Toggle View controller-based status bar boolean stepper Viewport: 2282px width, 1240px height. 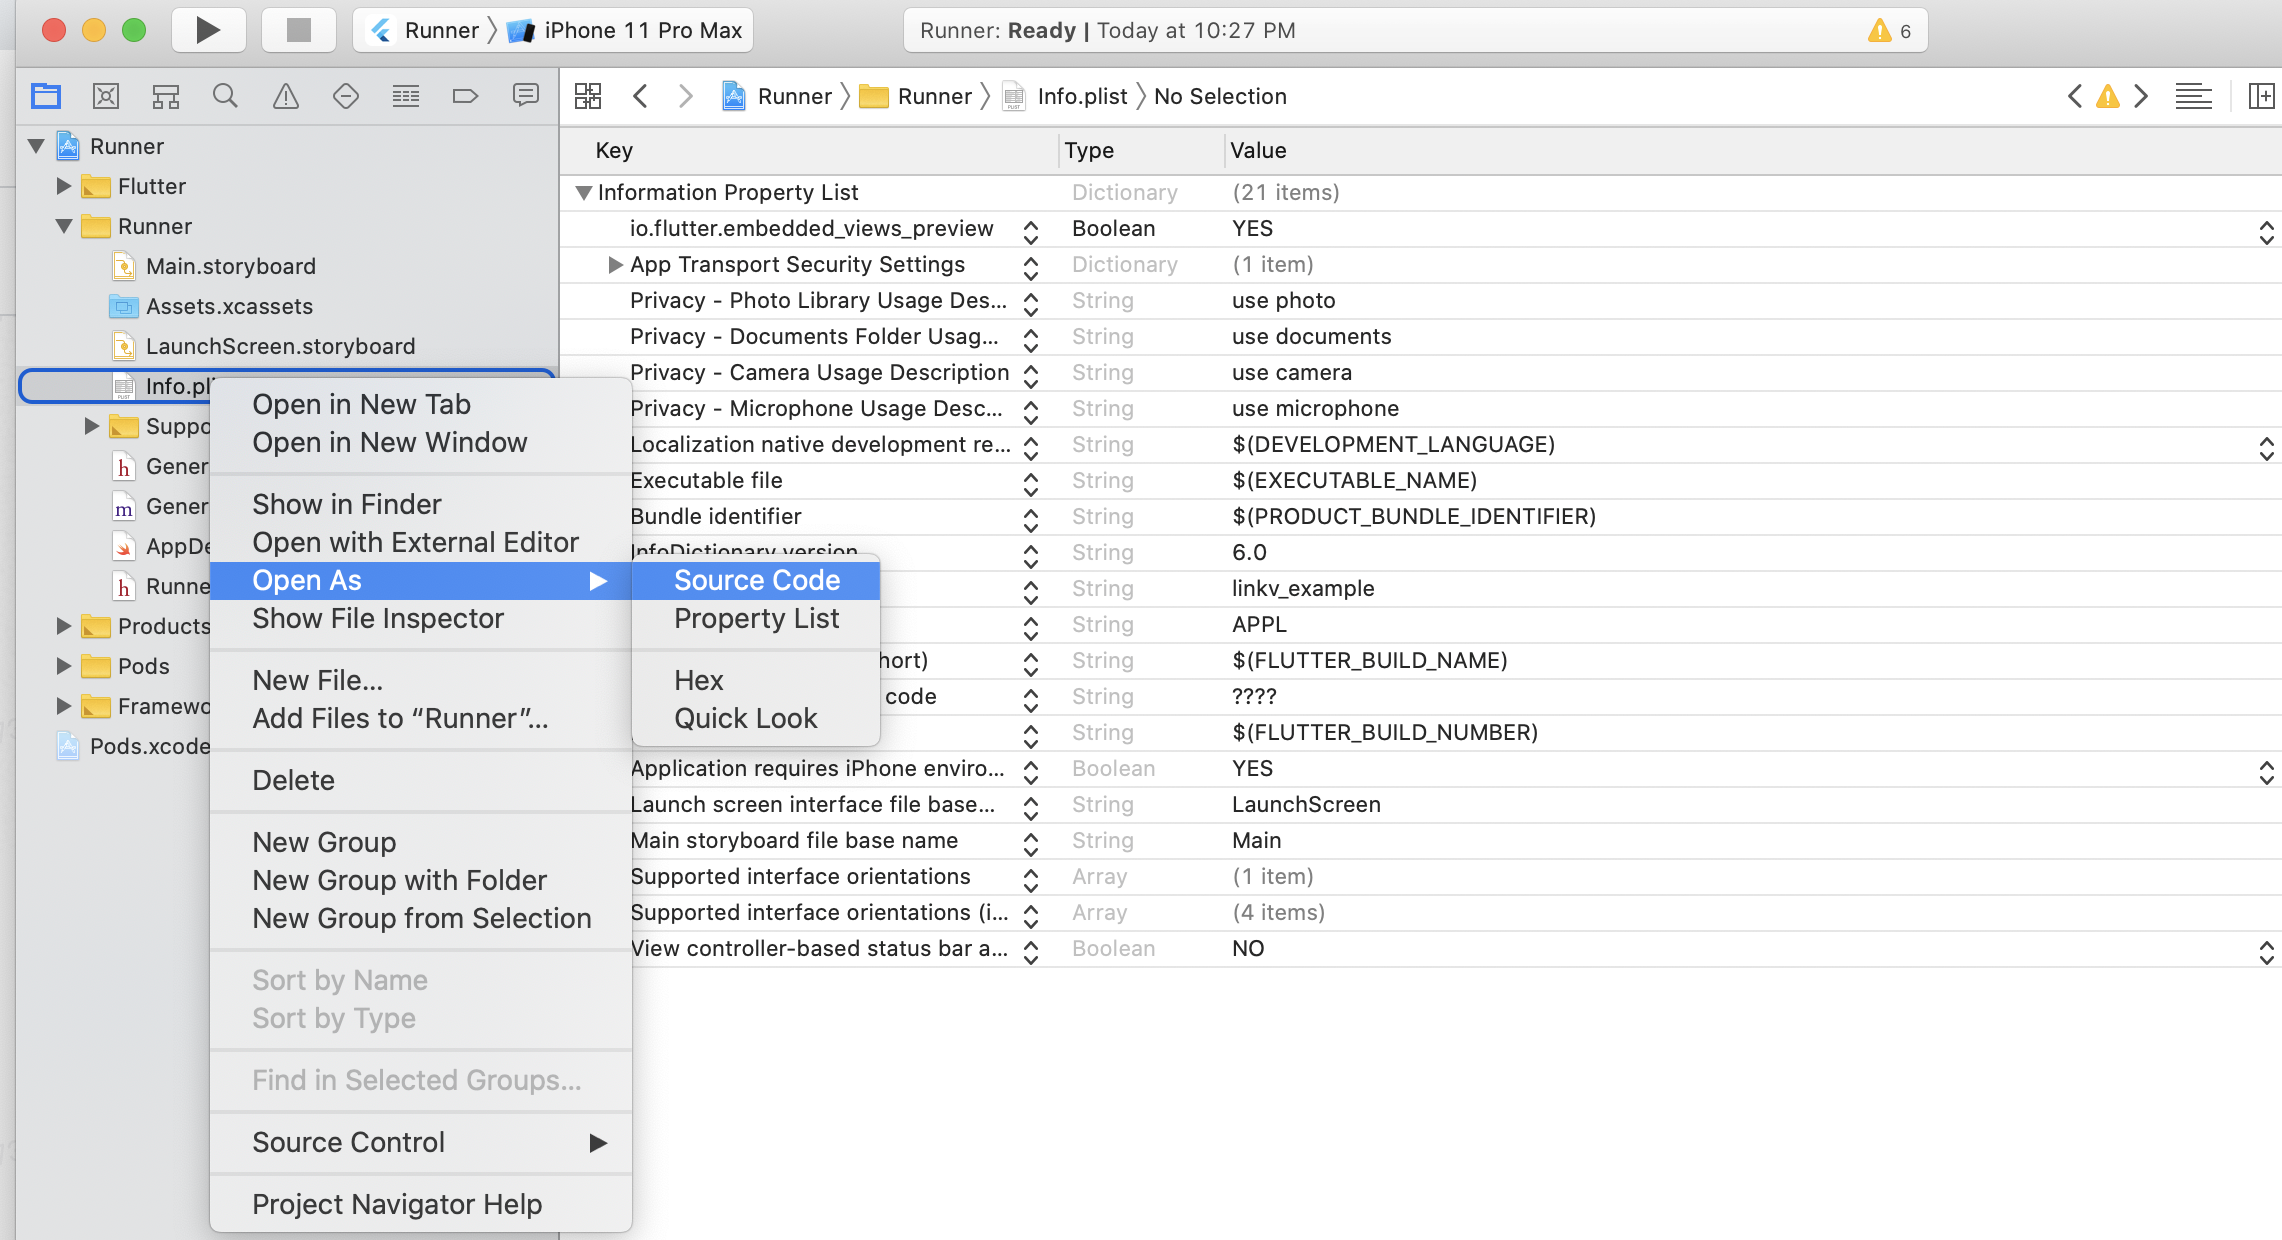pos(2266,952)
